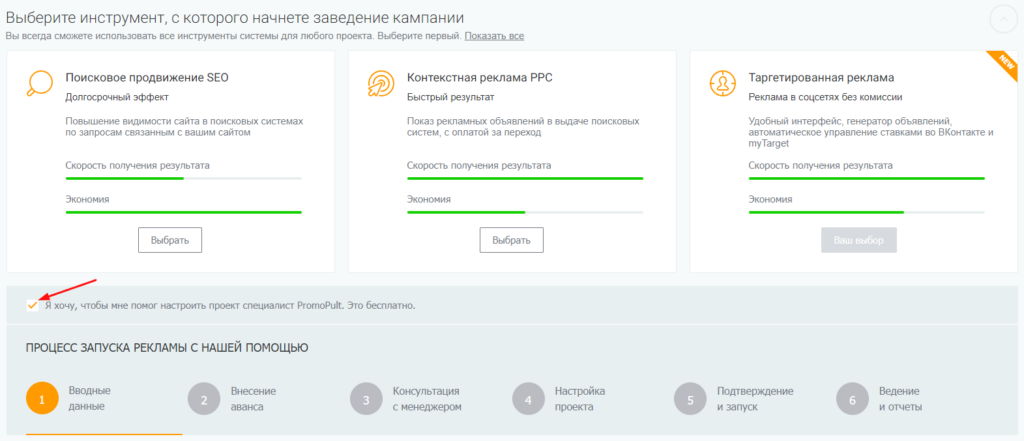Click the PPC target icon

pos(380,83)
